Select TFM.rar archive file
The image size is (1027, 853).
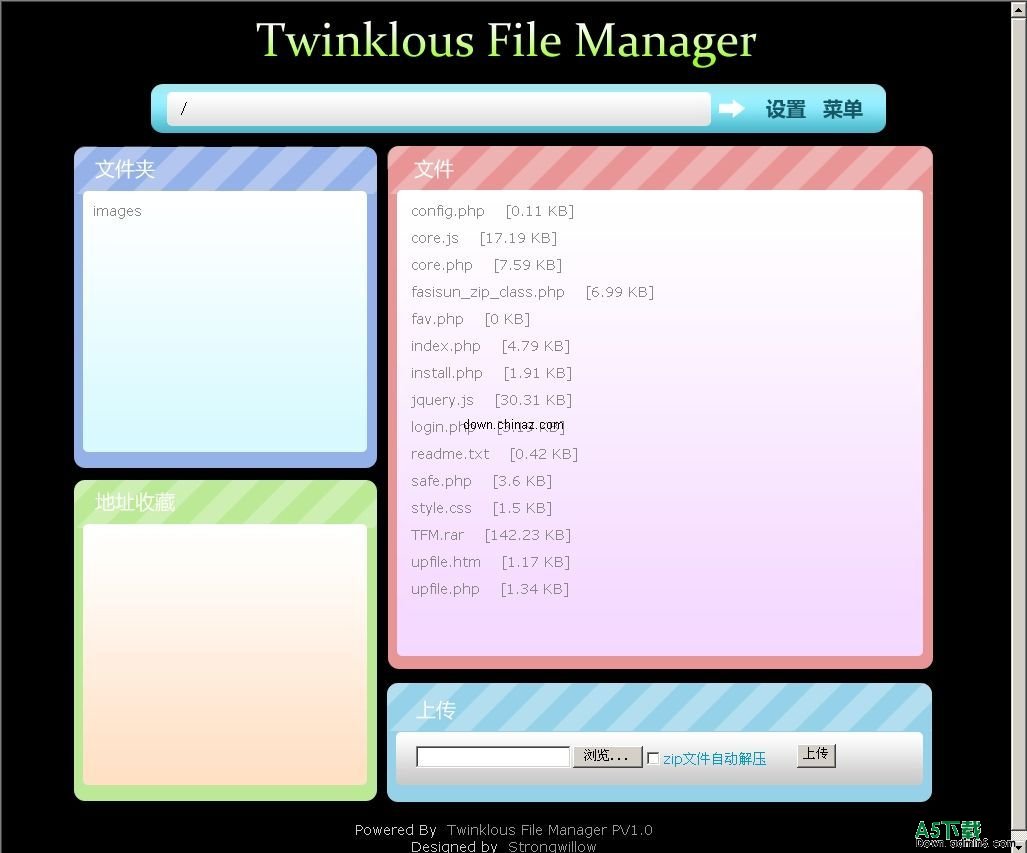pos(437,535)
